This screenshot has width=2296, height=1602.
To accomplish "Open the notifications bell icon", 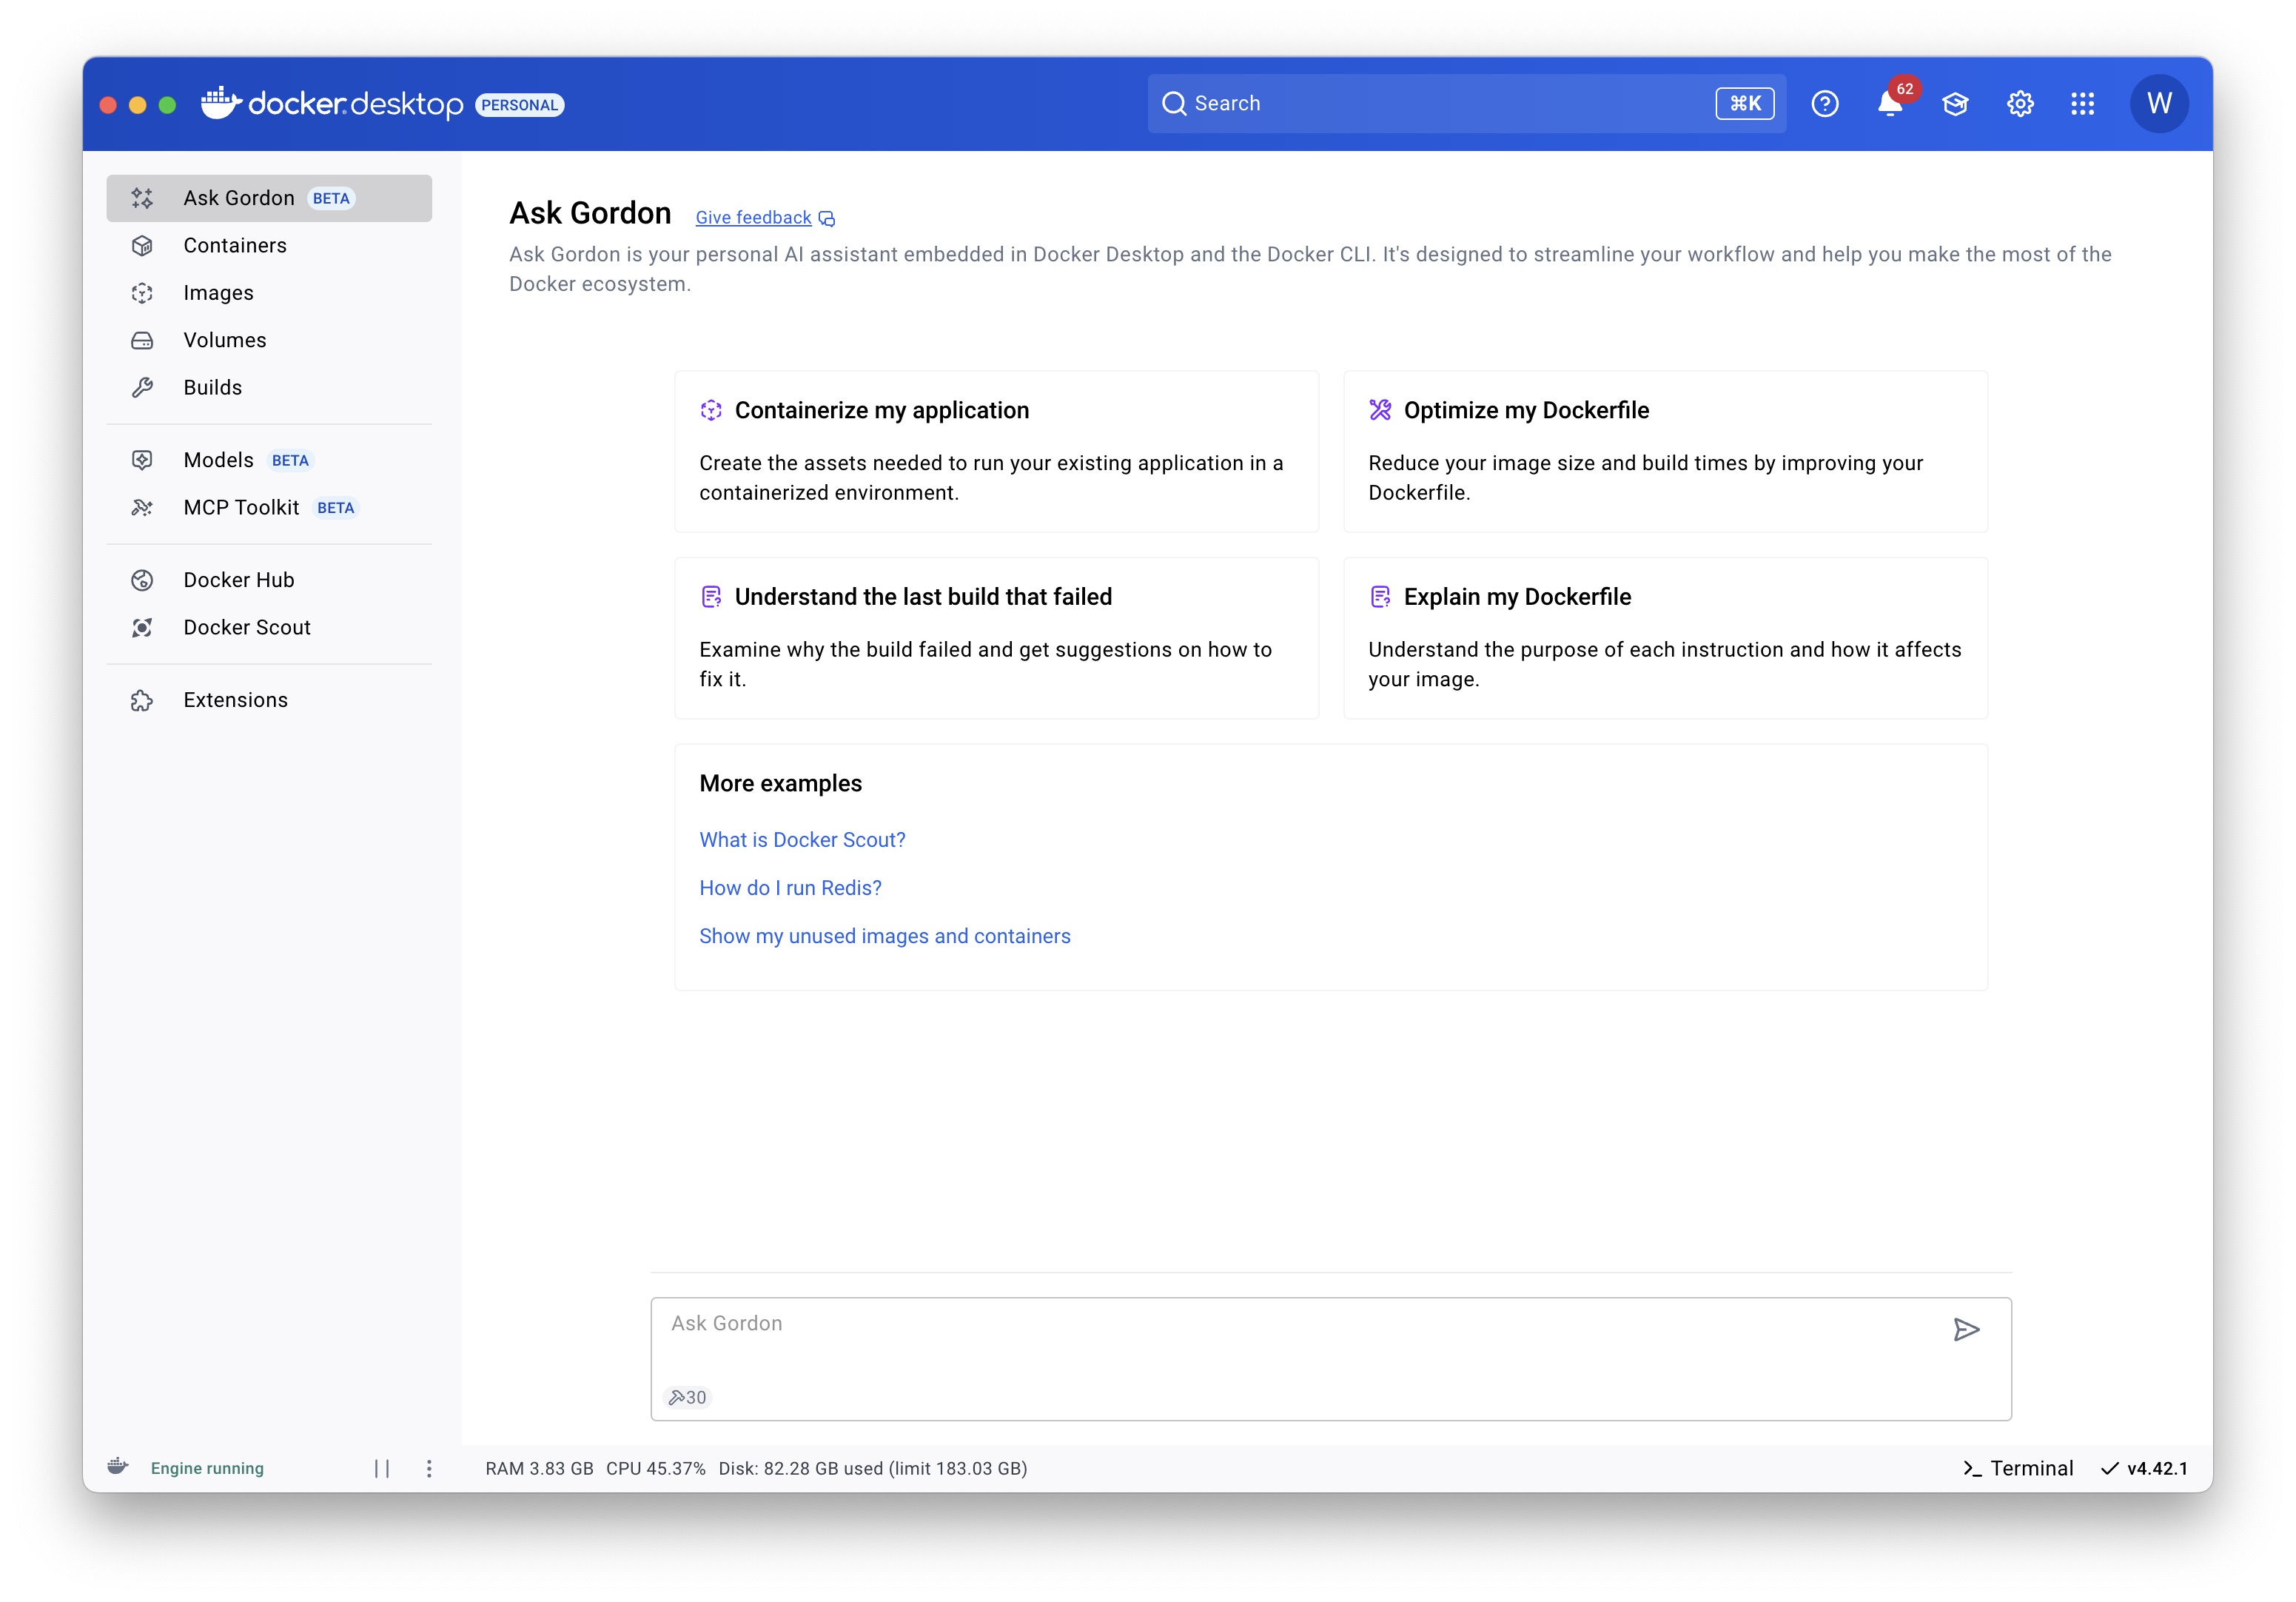I will 1888,104.
